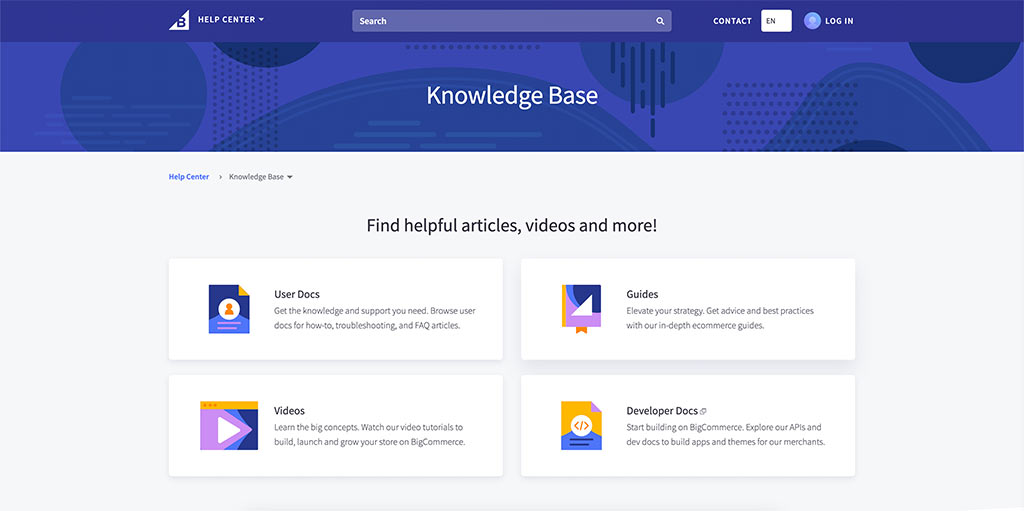Open the Videos heading link

click(x=289, y=411)
